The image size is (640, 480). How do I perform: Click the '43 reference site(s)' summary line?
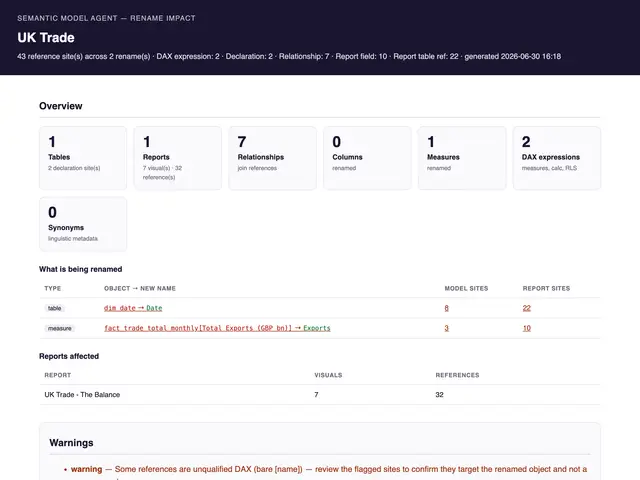pyautogui.click(x=289, y=56)
